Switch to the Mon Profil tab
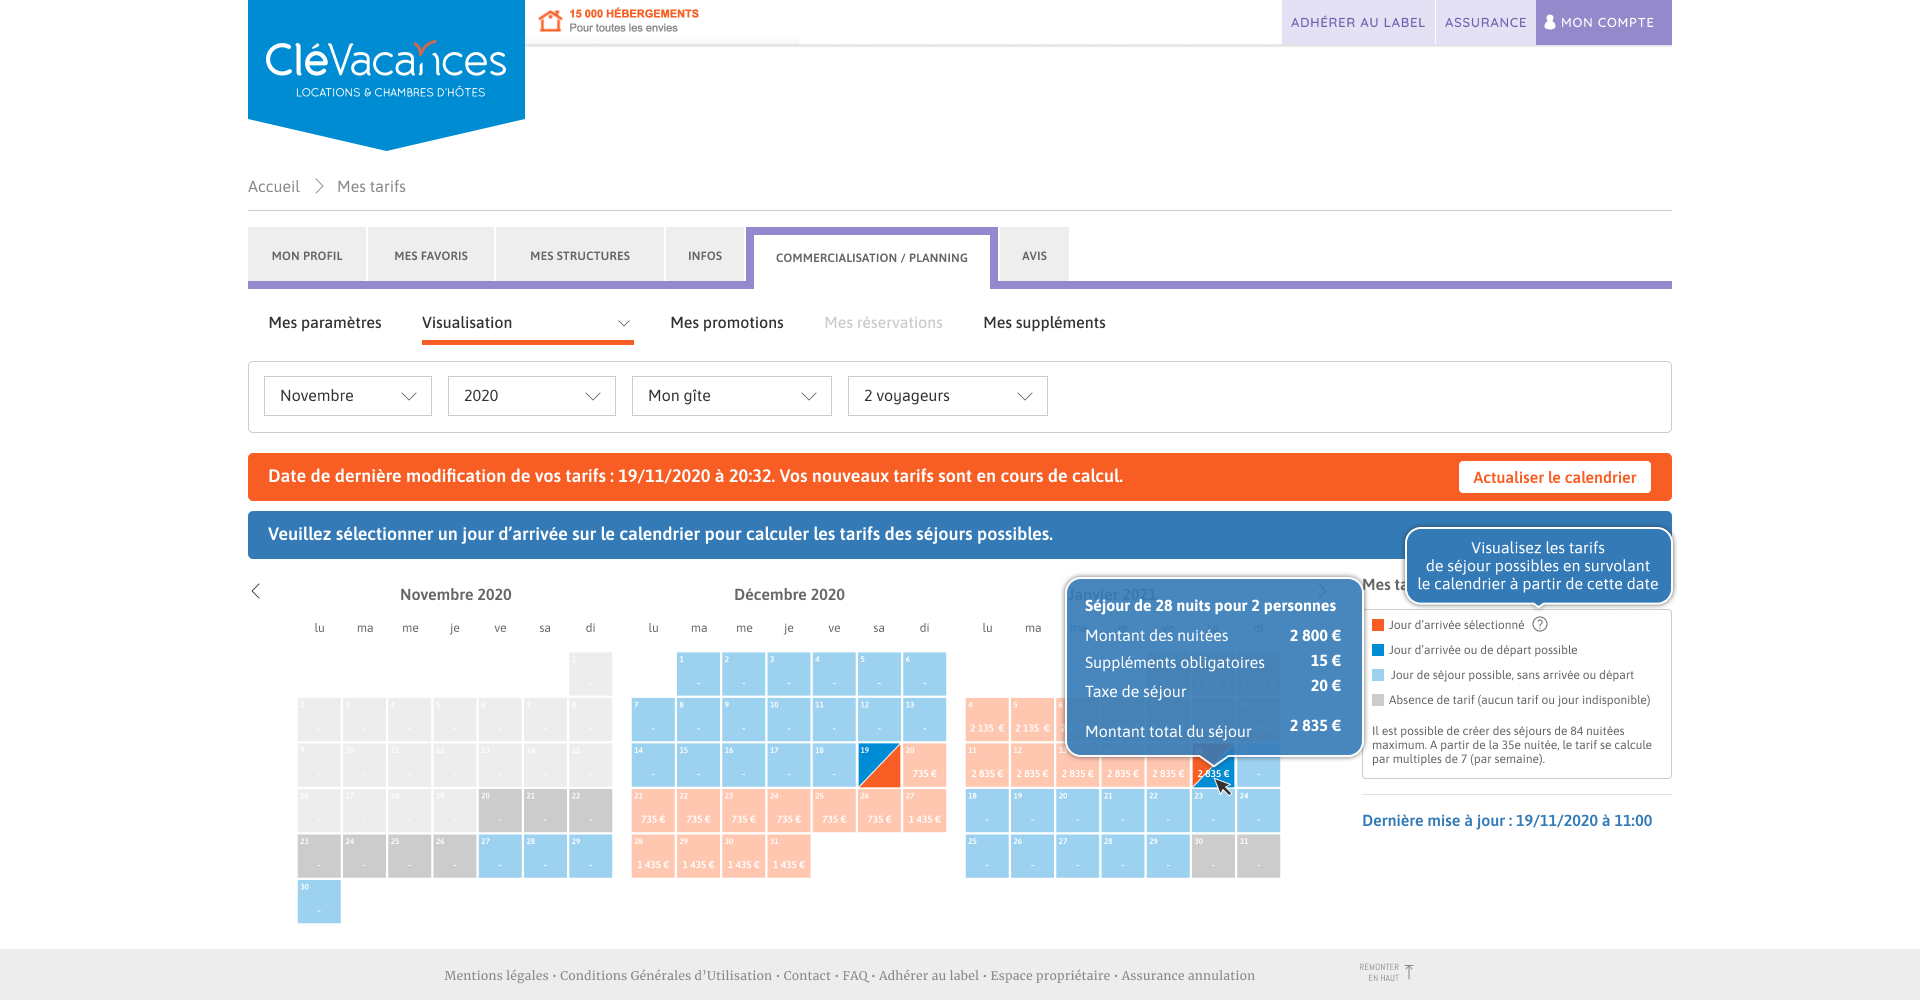This screenshot has width=1920, height=1000. coord(307,256)
